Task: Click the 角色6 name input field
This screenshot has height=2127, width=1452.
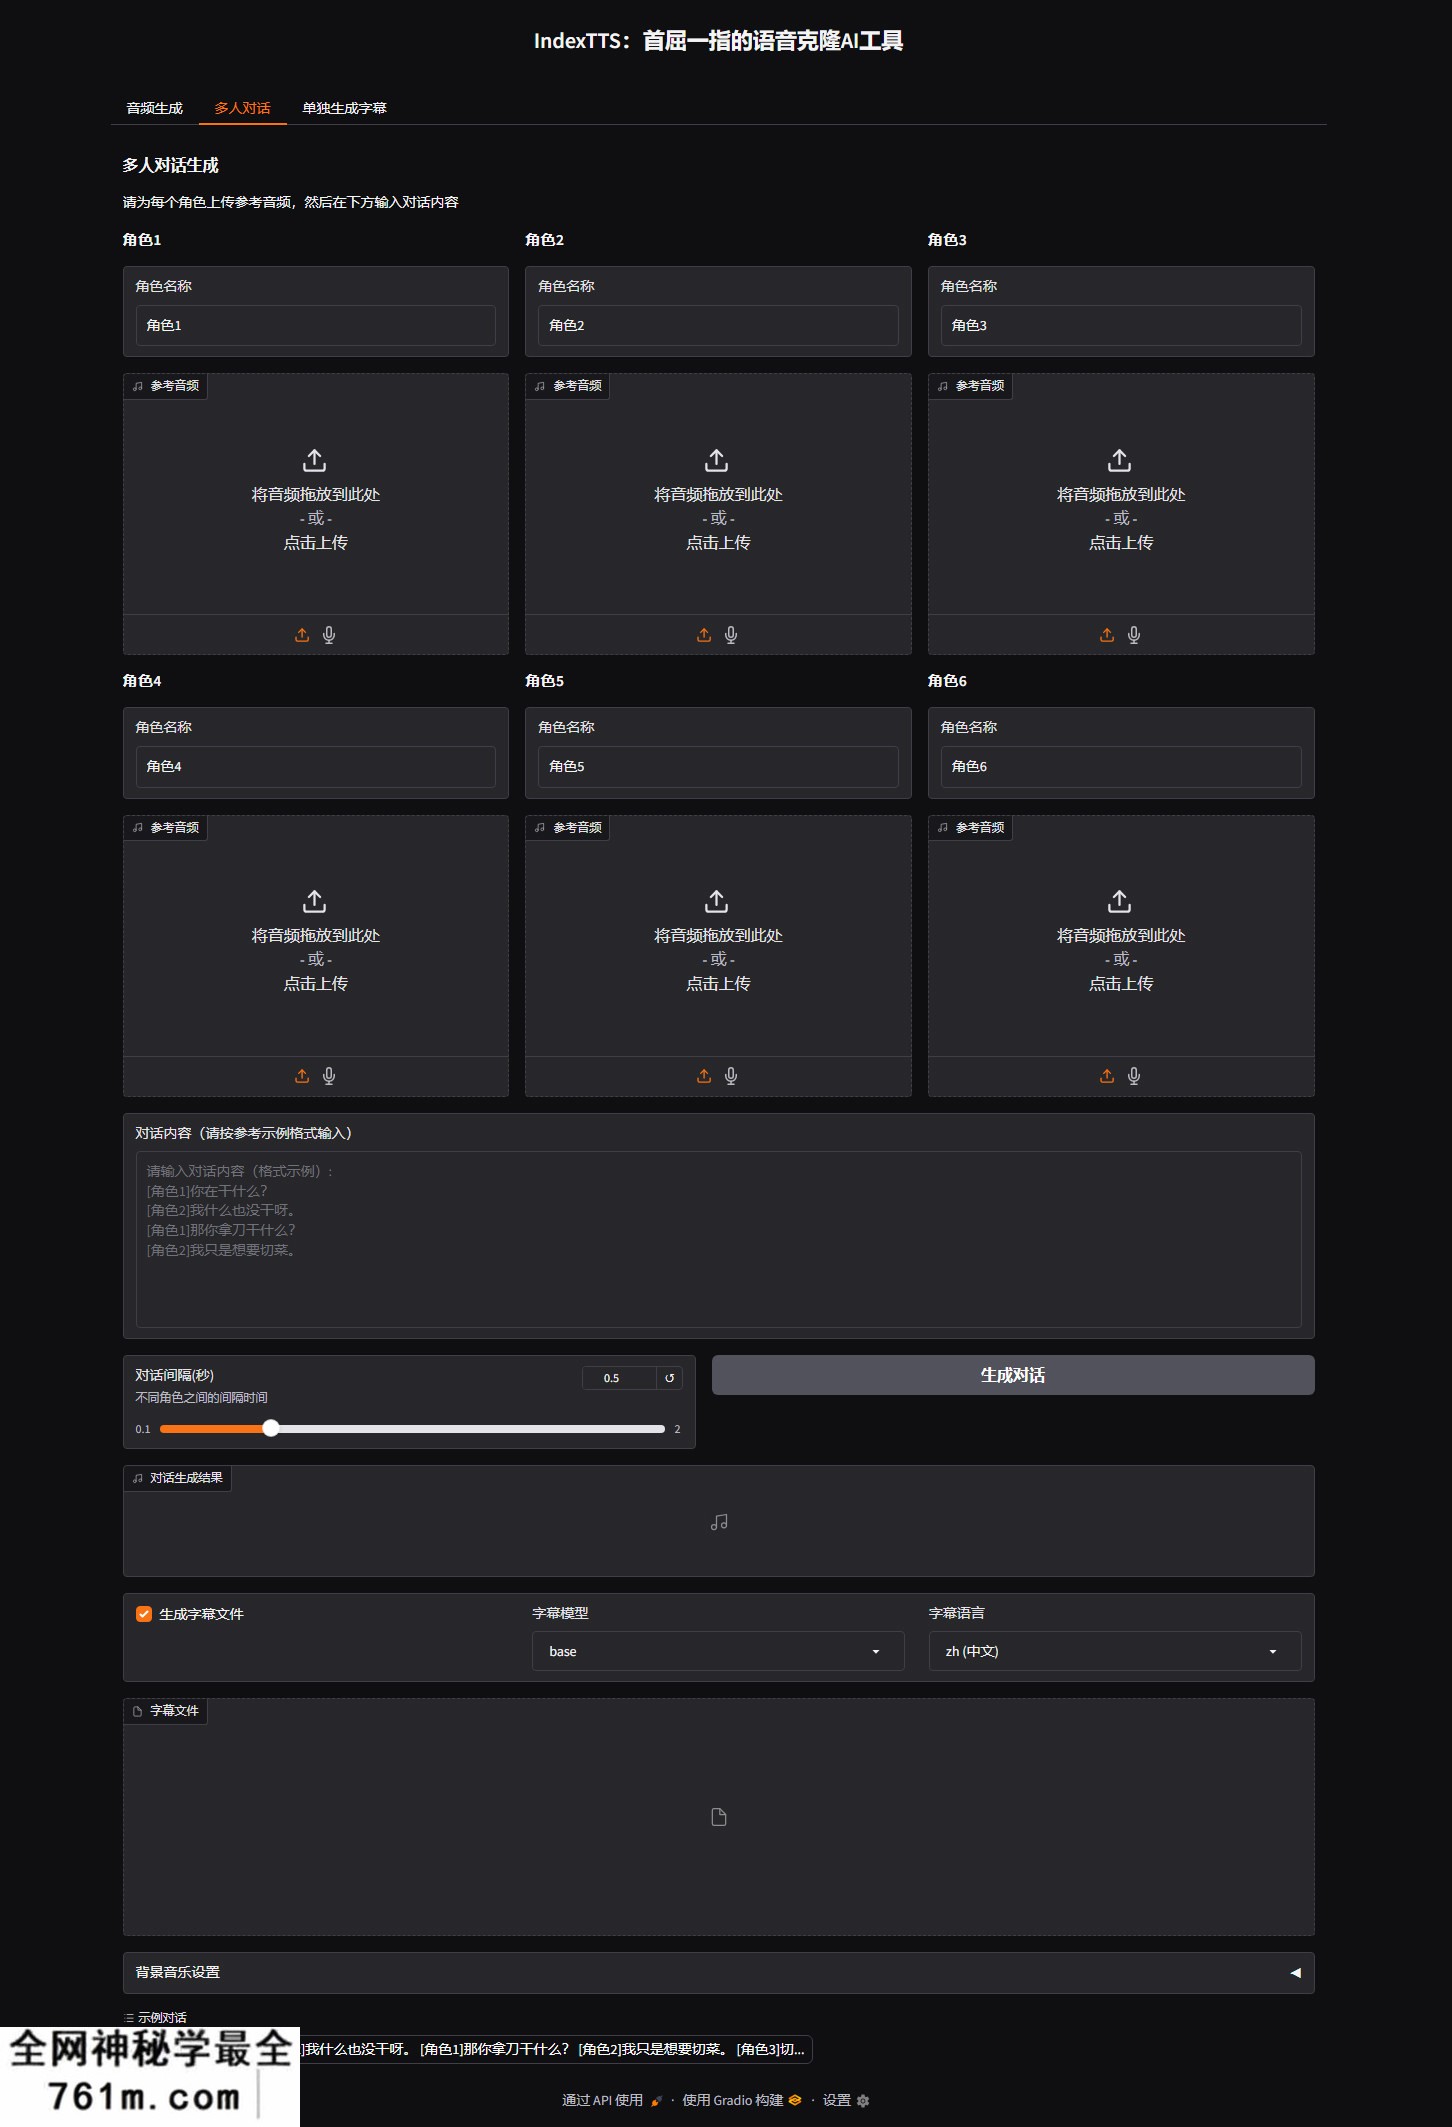Action: pyautogui.click(x=1121, y=766)
